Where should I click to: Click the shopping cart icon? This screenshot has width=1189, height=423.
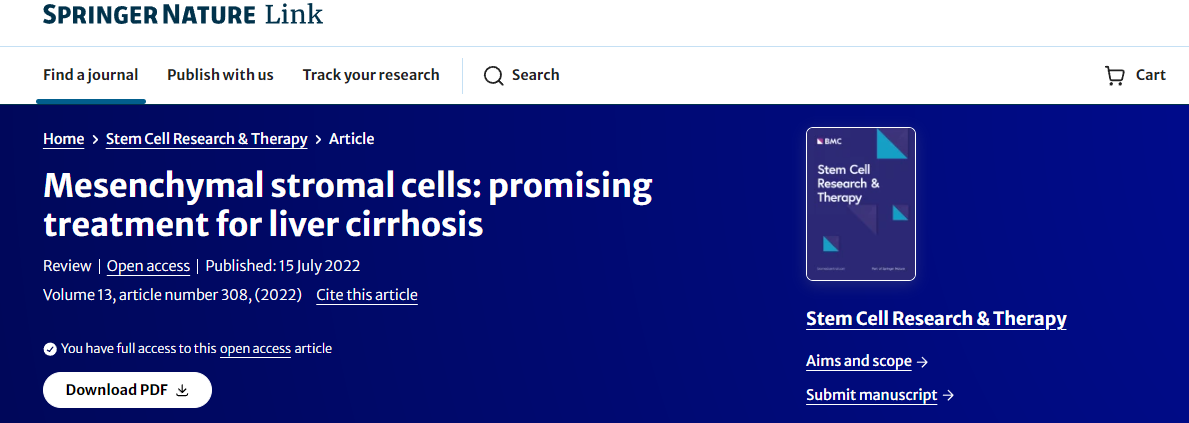[x=1114, y=75]
